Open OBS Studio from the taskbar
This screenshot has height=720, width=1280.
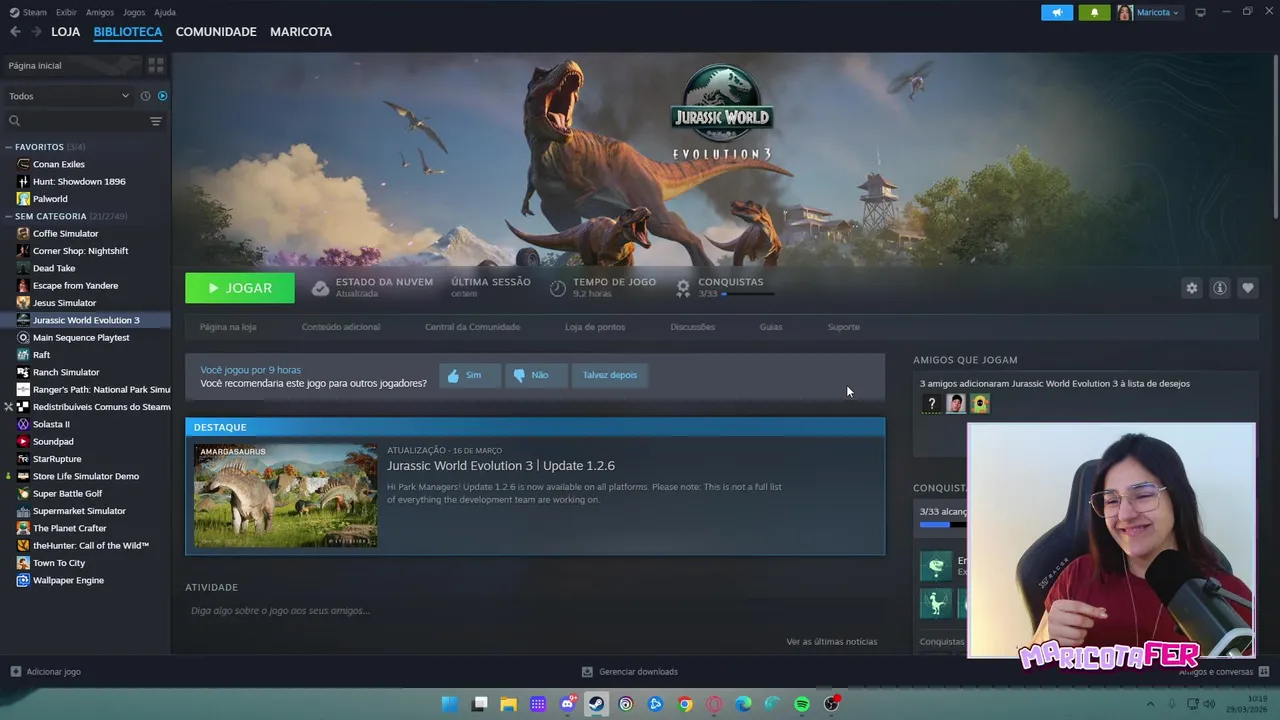pyautogui.click(x=831, y=704)
